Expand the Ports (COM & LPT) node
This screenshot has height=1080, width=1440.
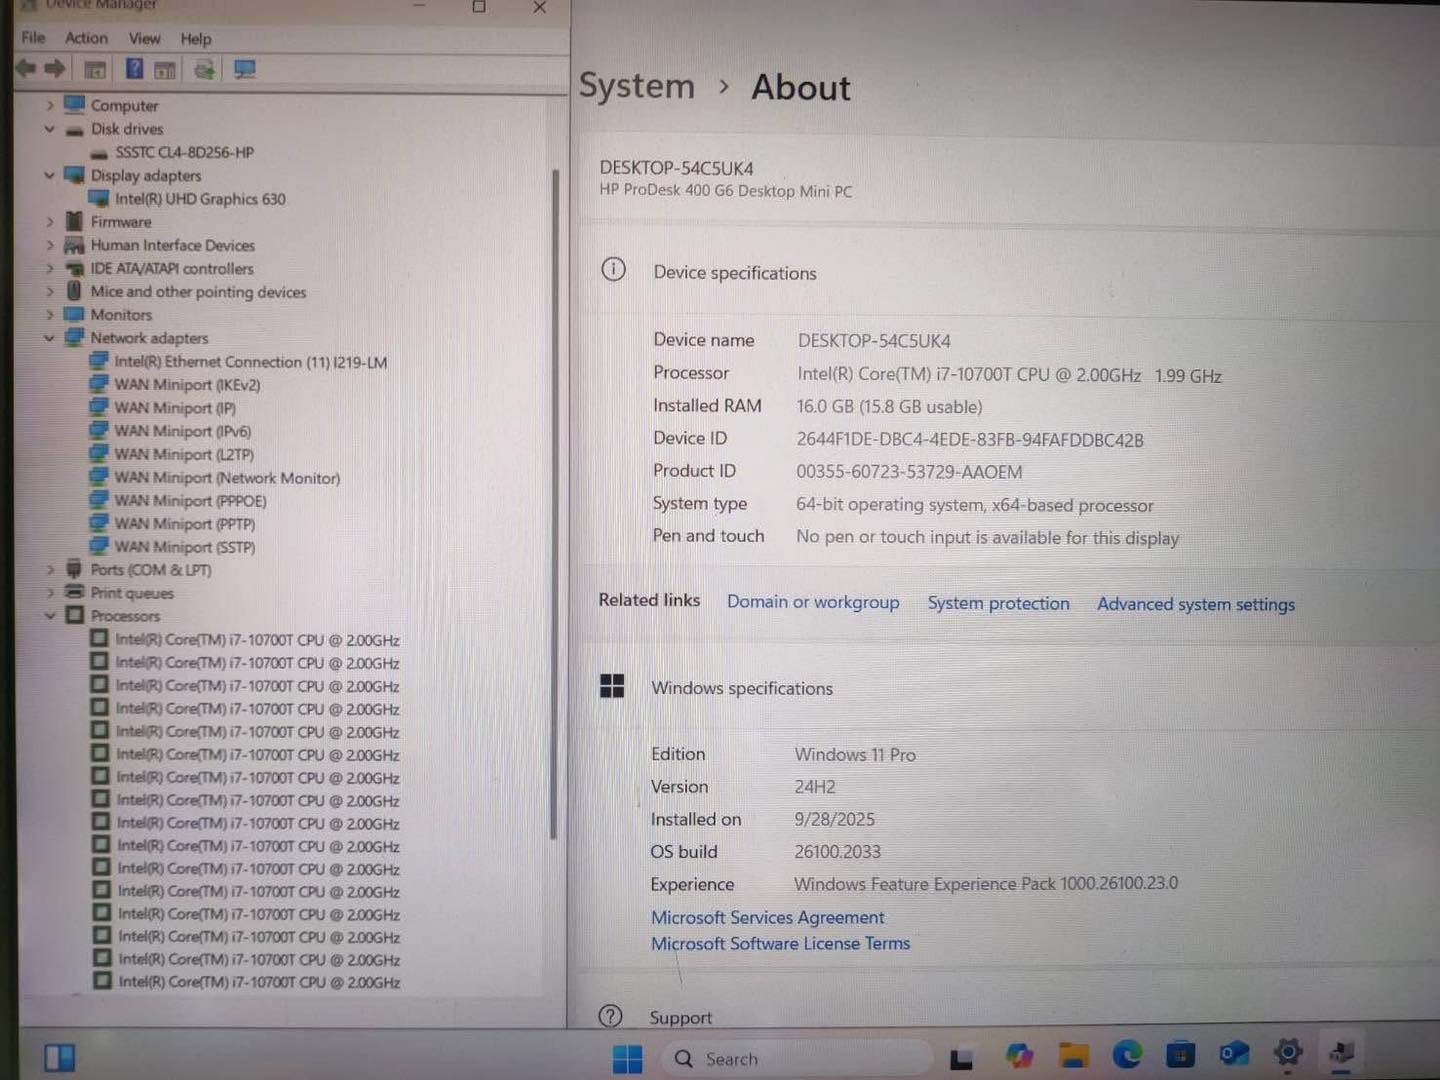pos(49,570)
